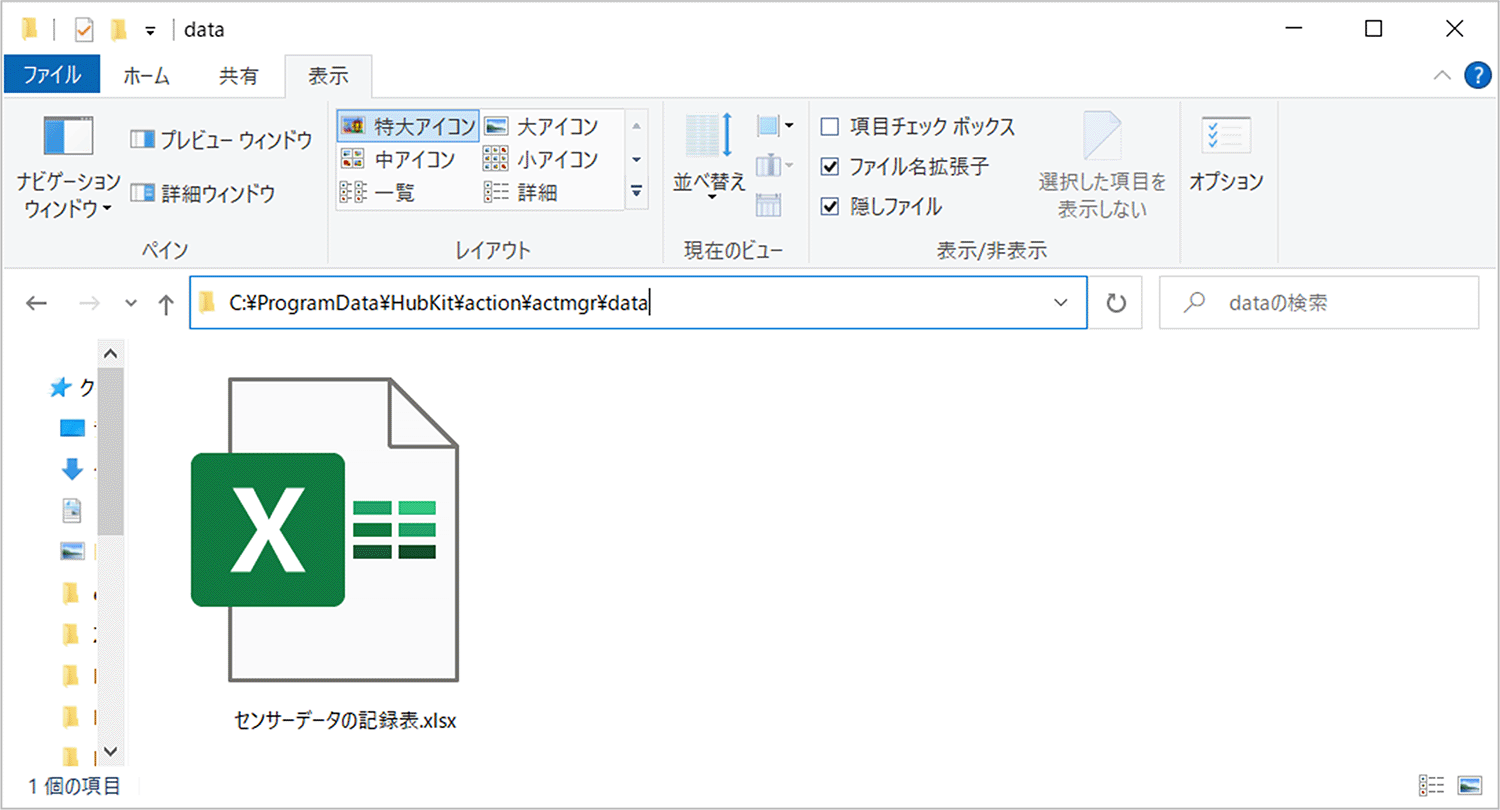Switch layout to 一覧 list view

point(378,193)
